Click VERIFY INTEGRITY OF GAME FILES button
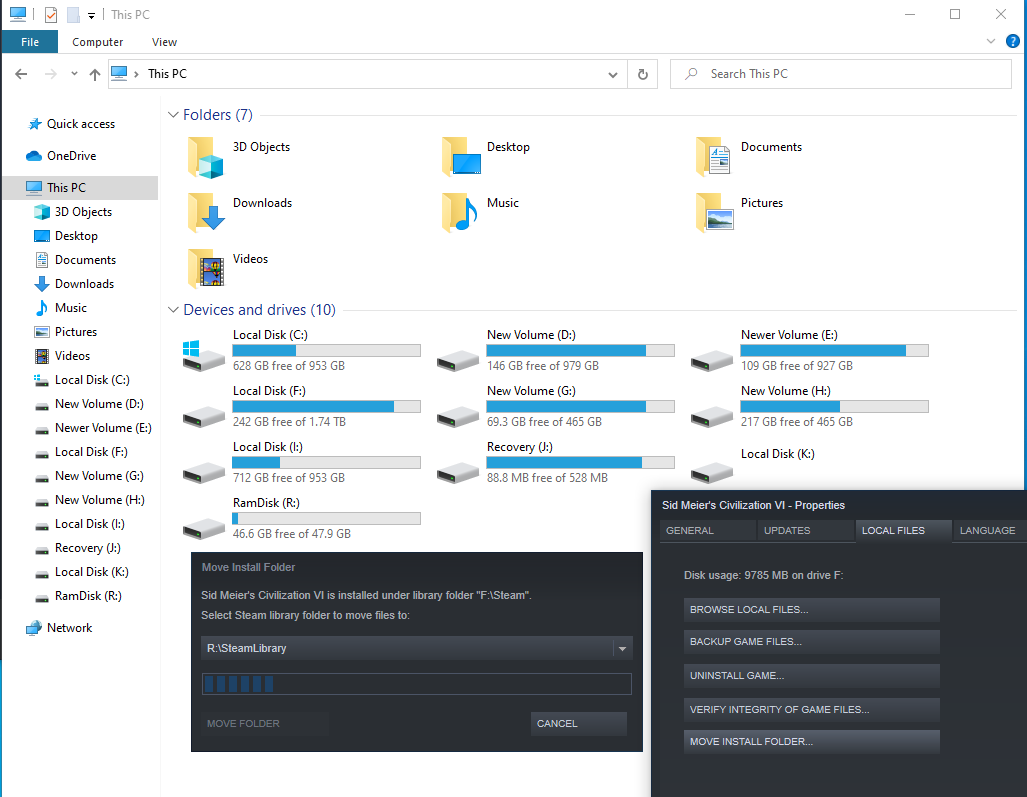The width and height of the screenshot is (1027, 797). 812,710
